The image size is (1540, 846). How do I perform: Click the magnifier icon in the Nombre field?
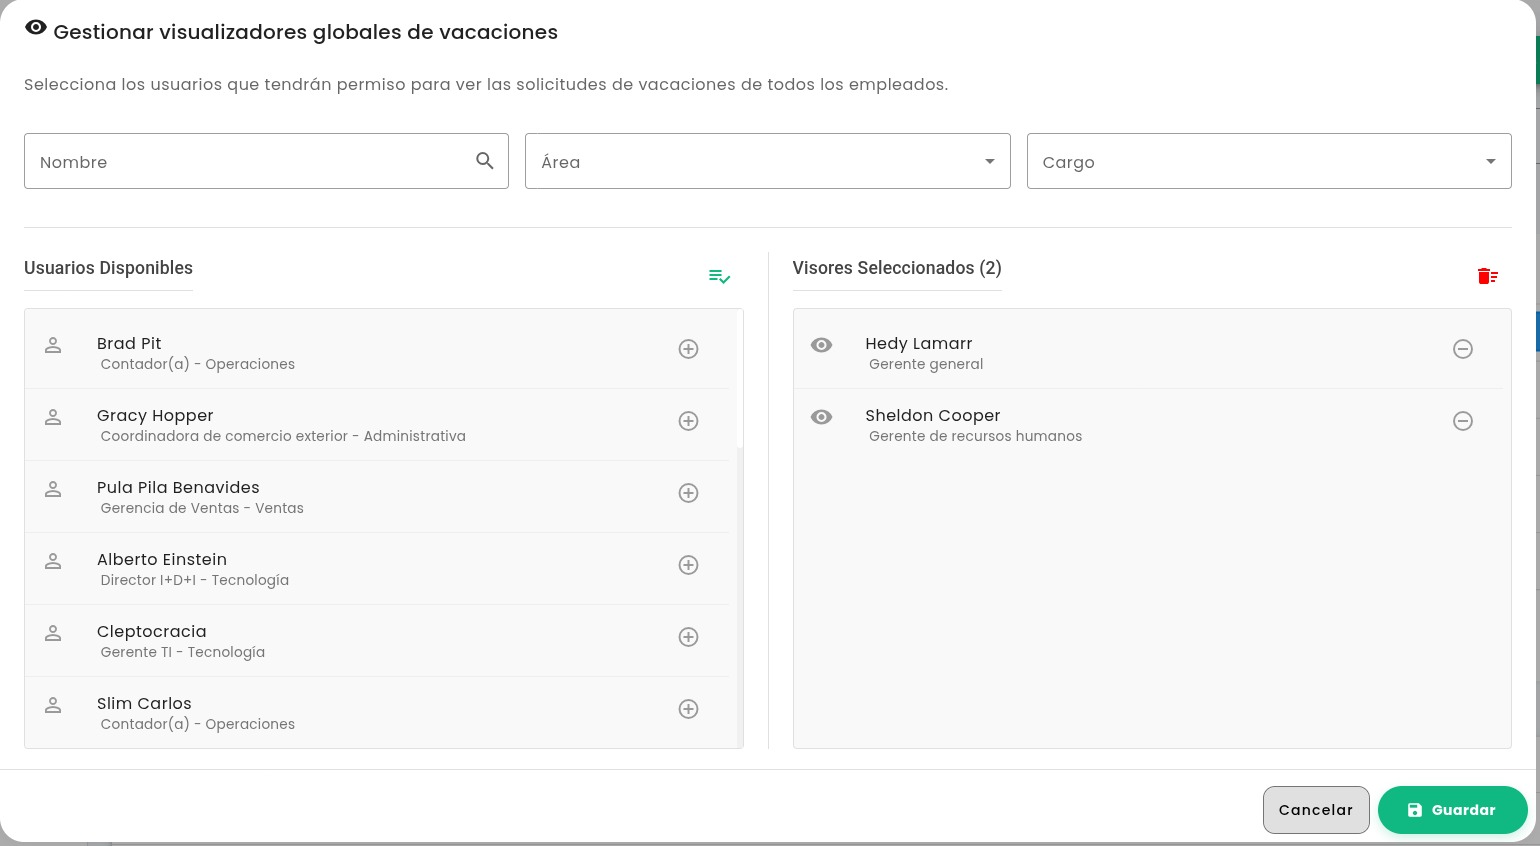(485, 161)
